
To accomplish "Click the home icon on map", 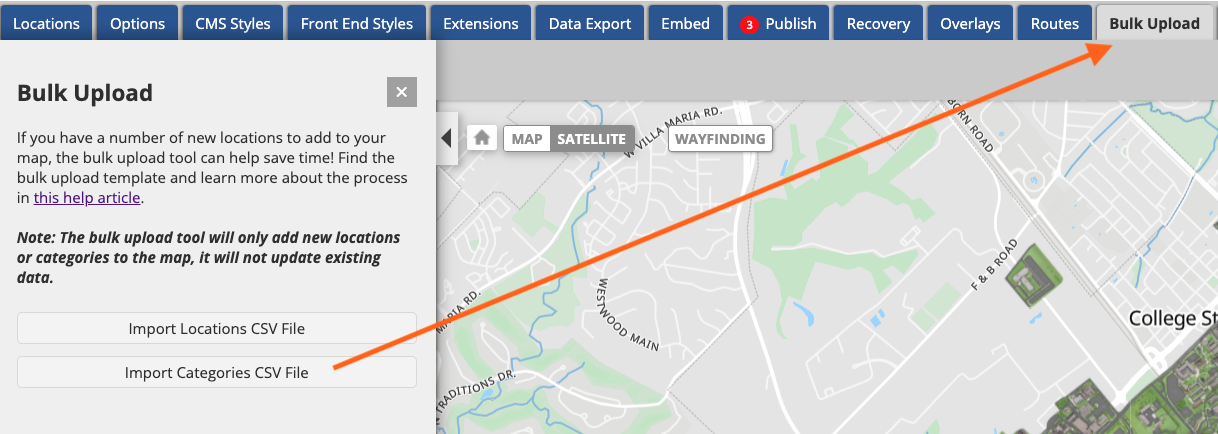I will (x=482, y=138).
